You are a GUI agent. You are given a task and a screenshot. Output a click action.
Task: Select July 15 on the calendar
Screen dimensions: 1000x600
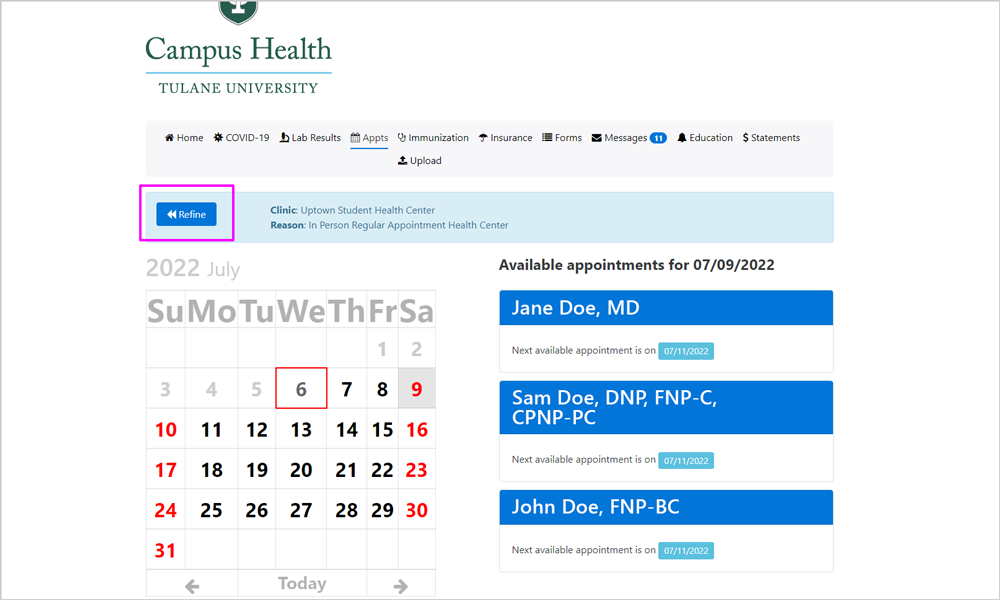click(x=382, y=429)
